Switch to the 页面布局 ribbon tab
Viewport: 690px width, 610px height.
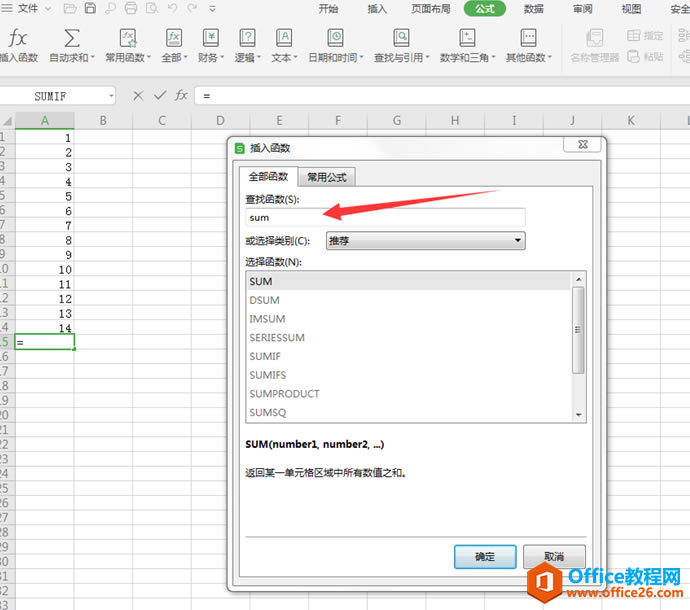coord(431,9)
